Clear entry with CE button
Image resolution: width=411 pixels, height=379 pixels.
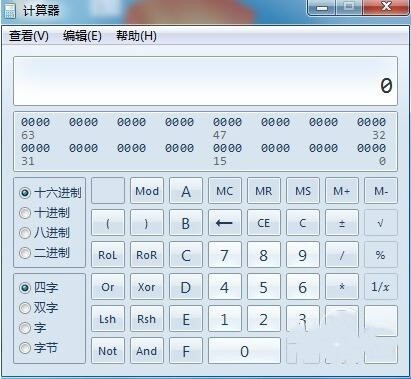(264, 223)
